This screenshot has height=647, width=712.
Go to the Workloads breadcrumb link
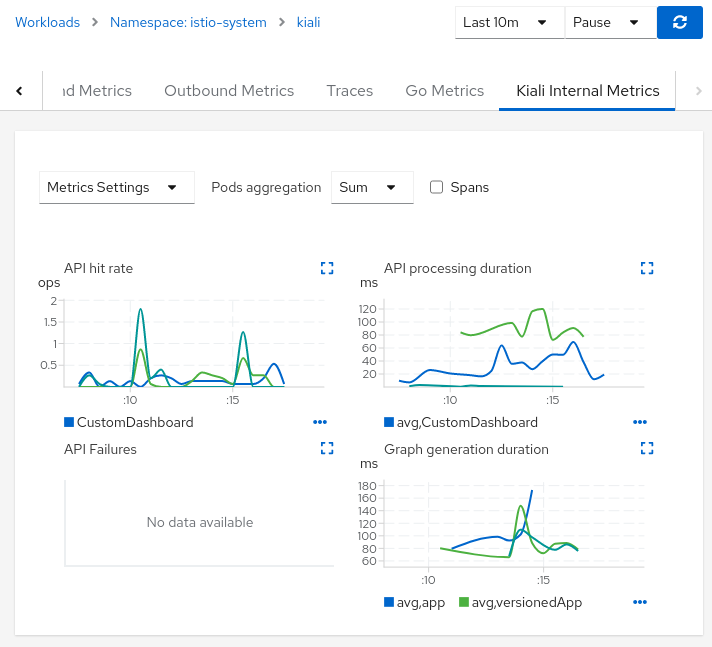point(47,22)
